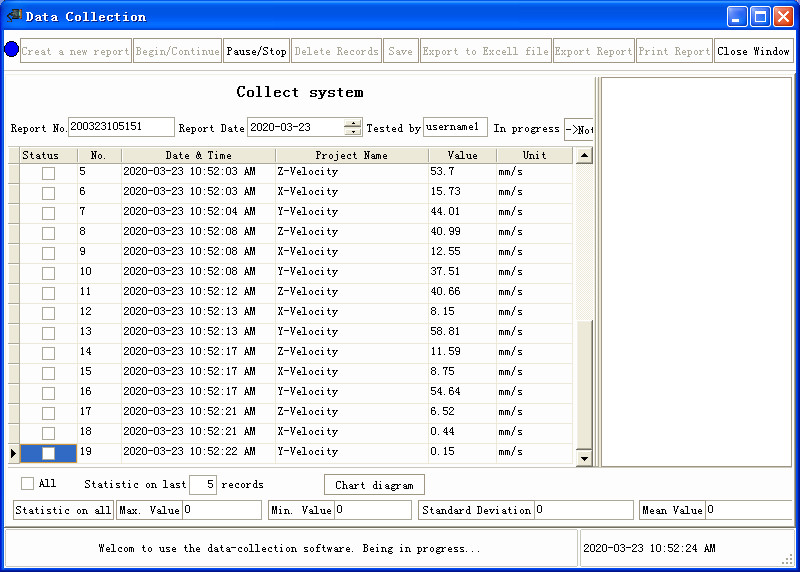Viewport: 800px width, 572px height.
Task: Click the Report Date spinner down arrow
Action: tap(353, 132)
